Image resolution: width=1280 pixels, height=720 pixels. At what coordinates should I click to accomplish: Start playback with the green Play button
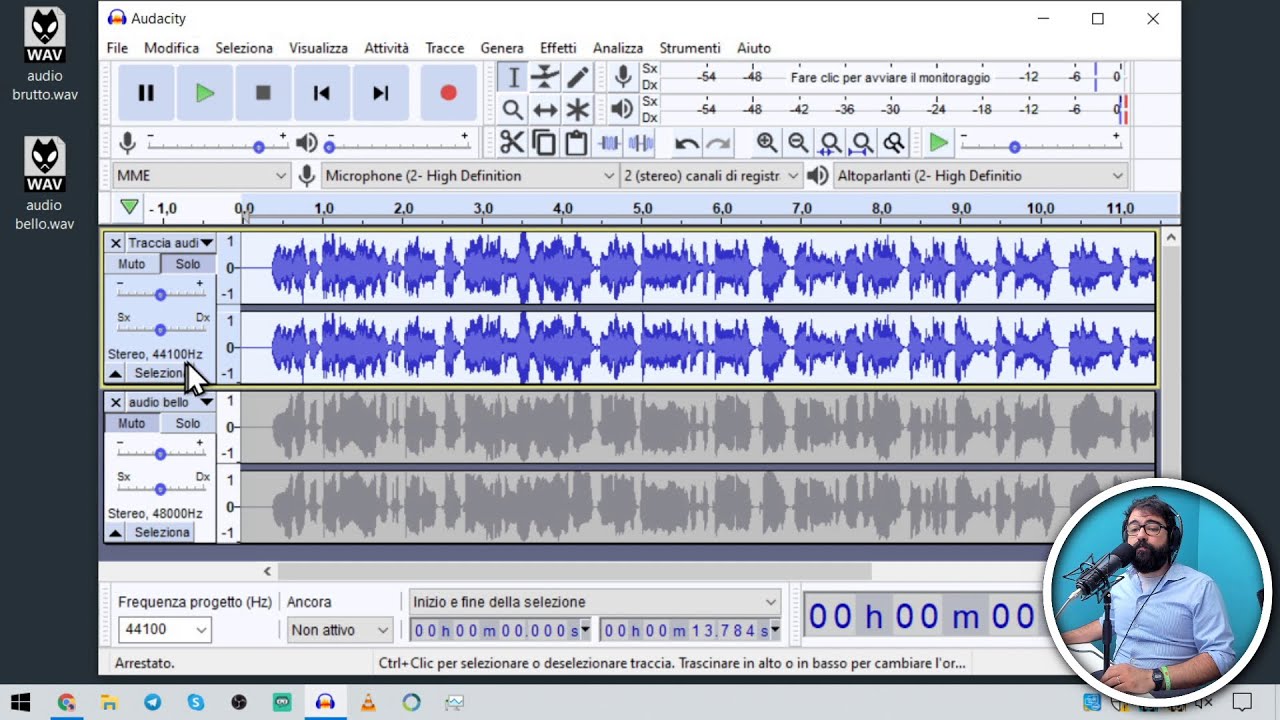[x=205, y=93]
